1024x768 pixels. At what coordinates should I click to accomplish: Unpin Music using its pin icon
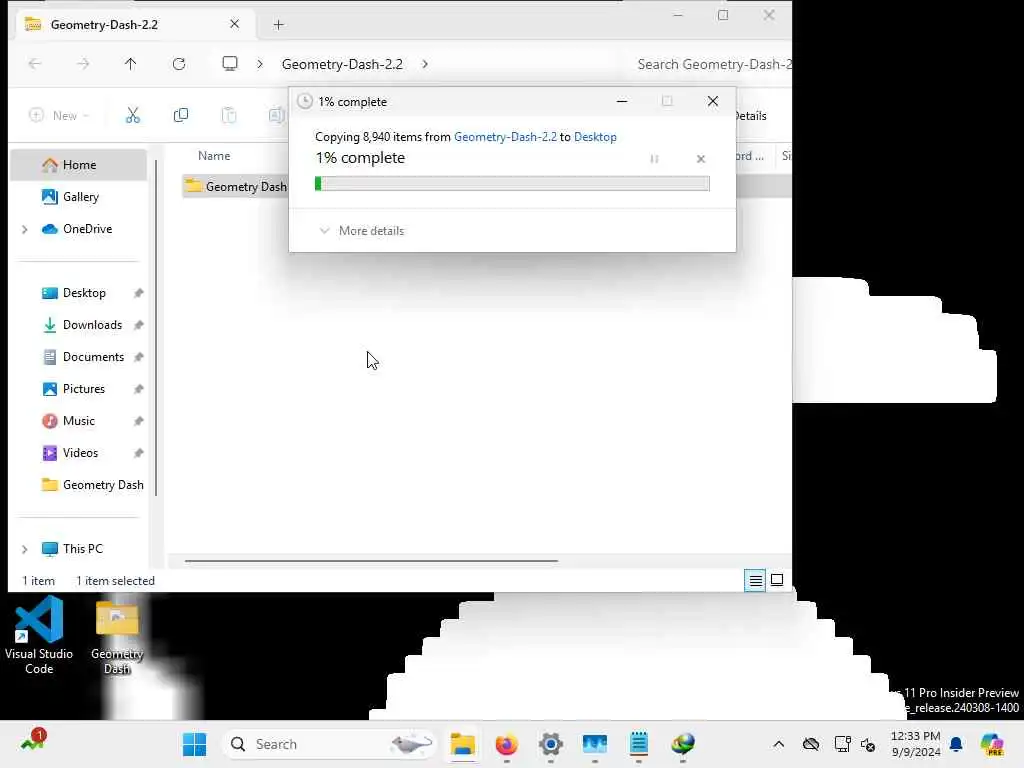point(138,421)
